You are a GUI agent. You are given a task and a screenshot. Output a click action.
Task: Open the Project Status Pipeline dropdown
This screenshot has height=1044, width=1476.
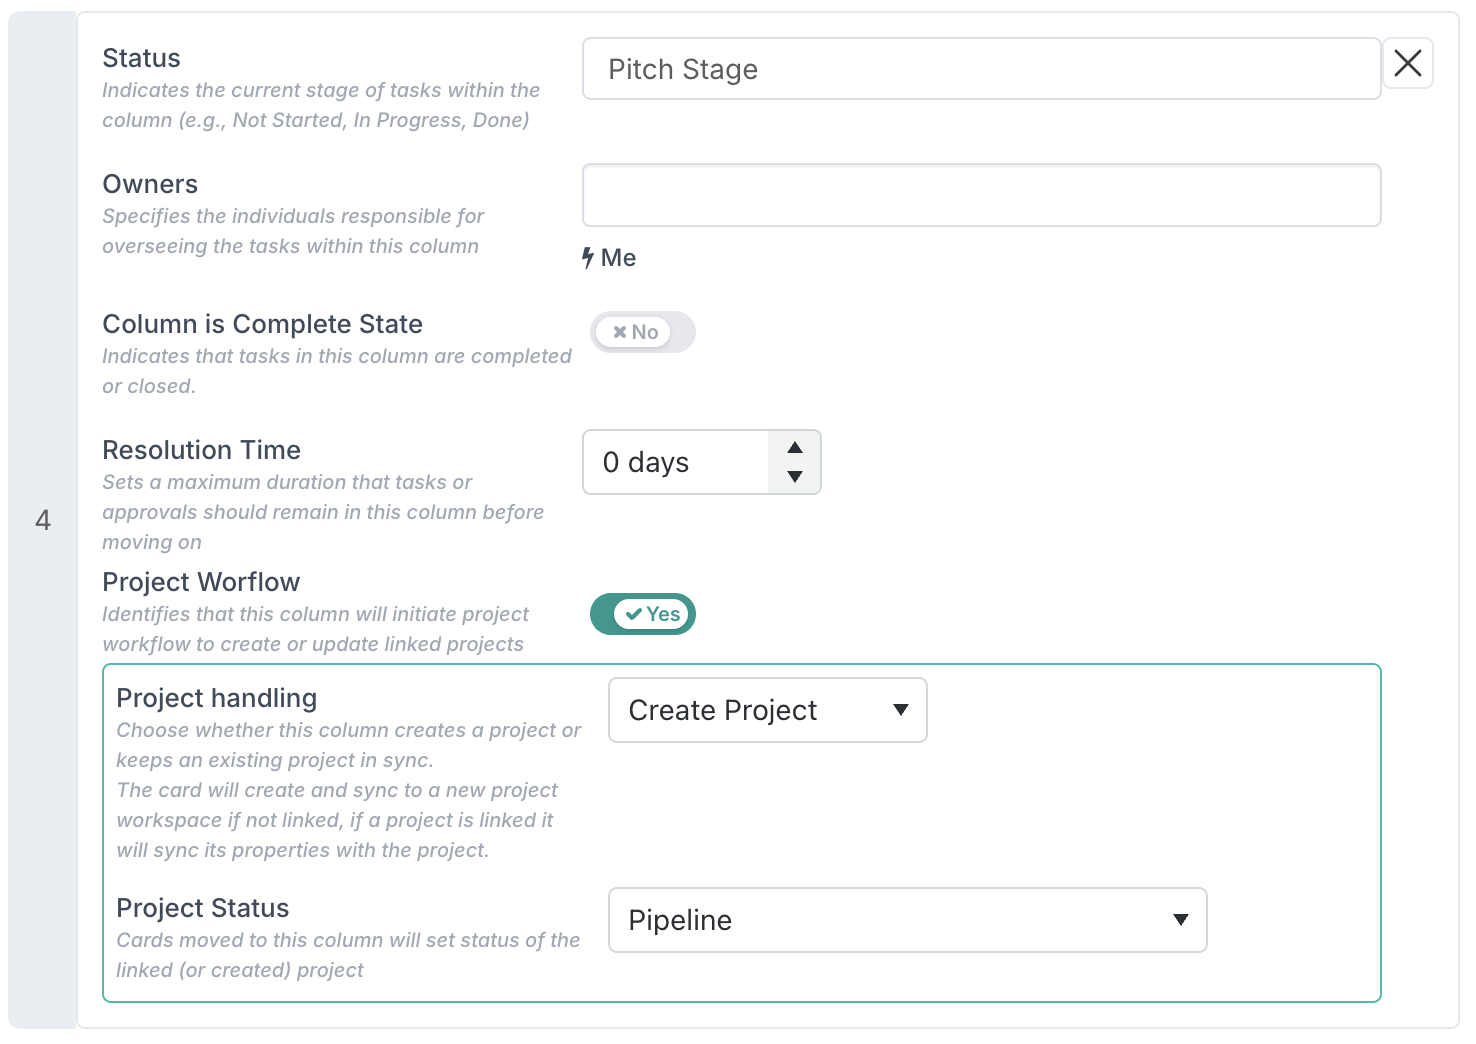(x=907, y=920)
